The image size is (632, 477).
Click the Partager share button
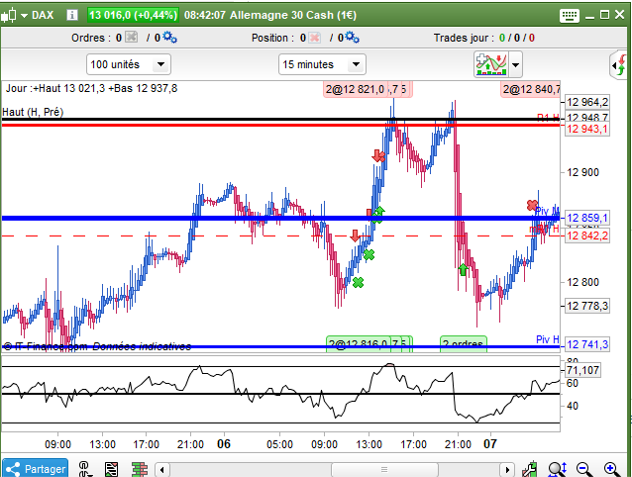[35, 469]
